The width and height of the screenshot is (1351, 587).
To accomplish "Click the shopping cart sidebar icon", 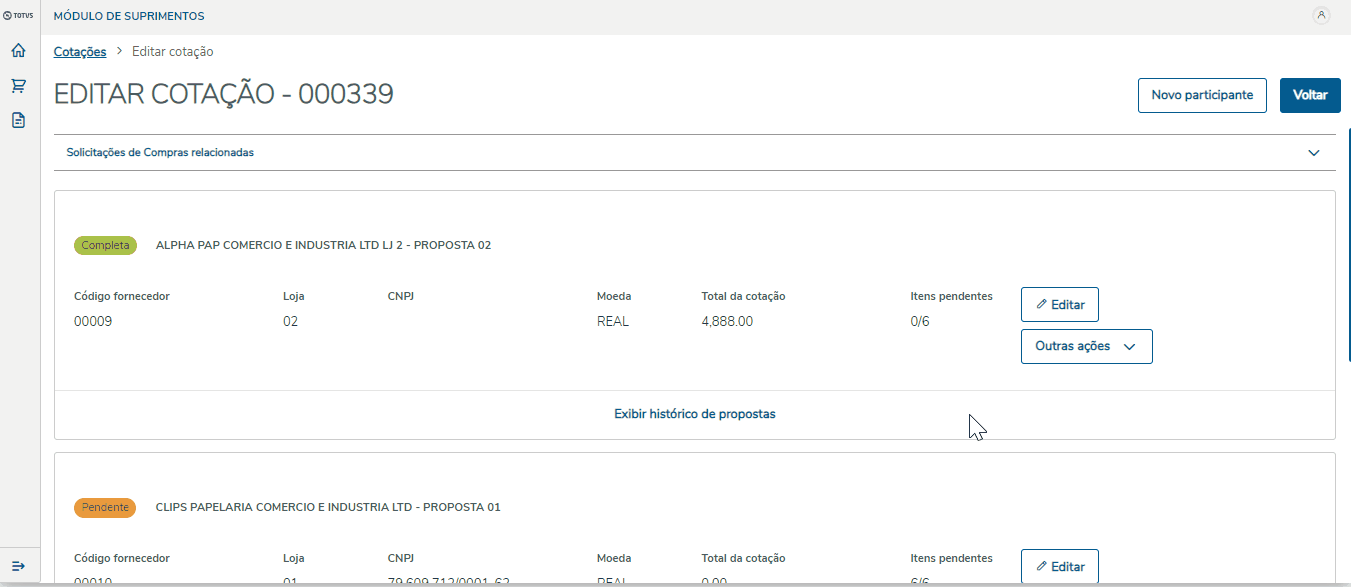I will pyautogui.click(x=18, y=86).
